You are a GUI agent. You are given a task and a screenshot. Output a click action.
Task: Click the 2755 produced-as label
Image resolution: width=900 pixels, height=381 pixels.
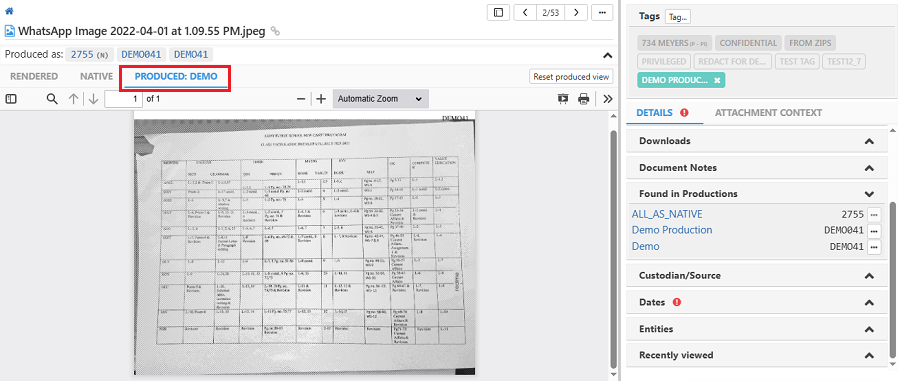pyautogui.click(x=89, y=55)
